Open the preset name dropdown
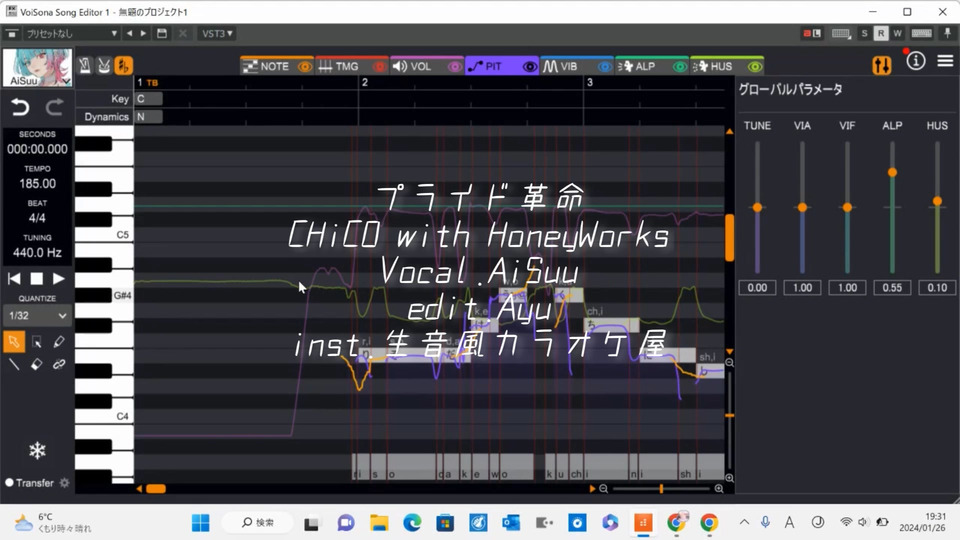The width and height of the screenshot is (960, 540). point(71,33)
